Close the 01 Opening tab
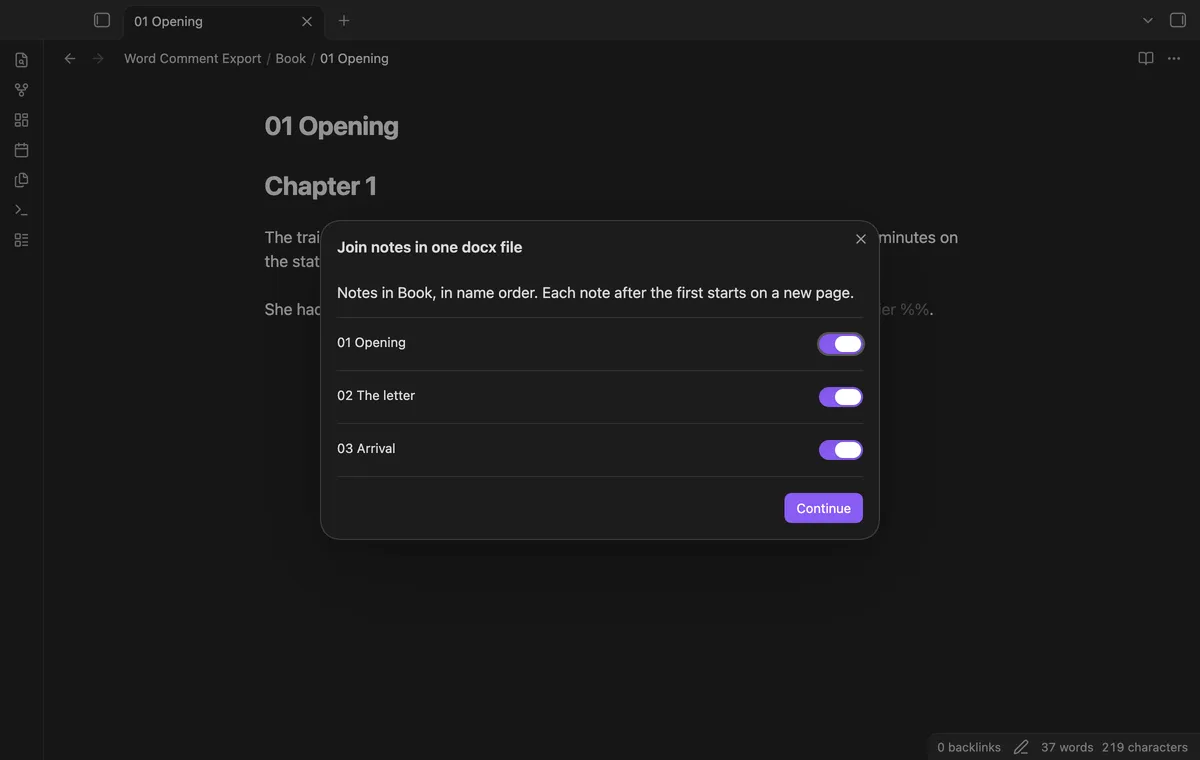The width and height of the screenshot is (1200, 760). pyautogui.click(x=307, y=21)
